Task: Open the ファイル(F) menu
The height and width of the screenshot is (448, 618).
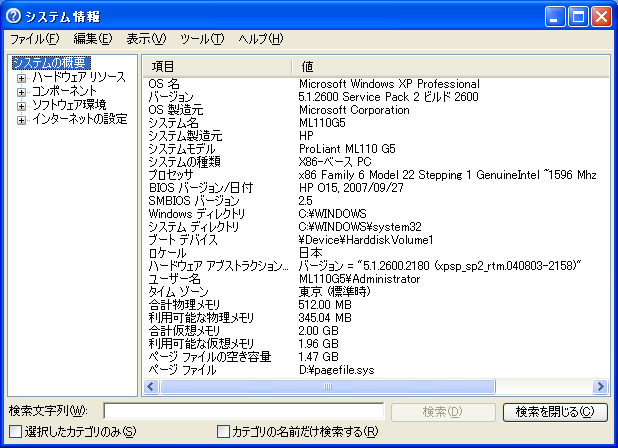Action: (x=35, y=39)
